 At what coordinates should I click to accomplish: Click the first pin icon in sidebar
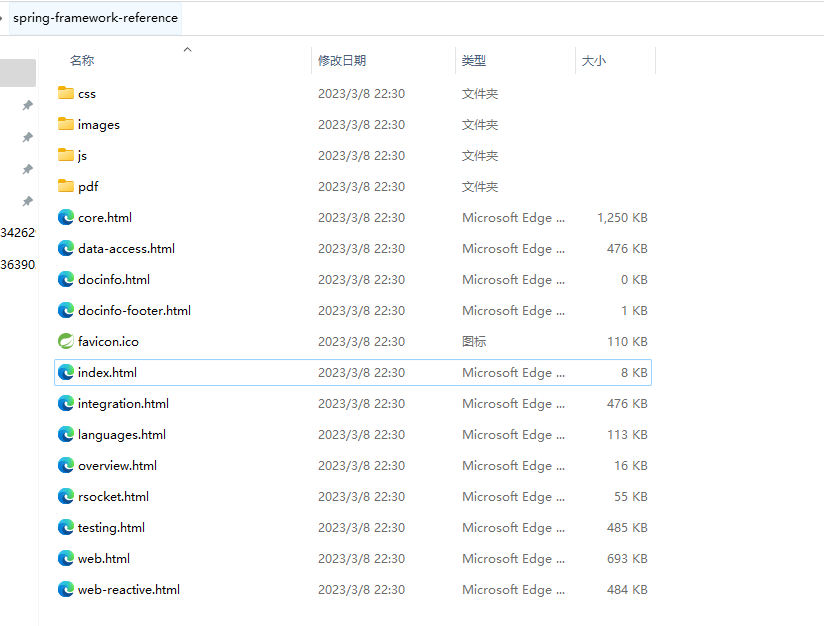(28, 105)
